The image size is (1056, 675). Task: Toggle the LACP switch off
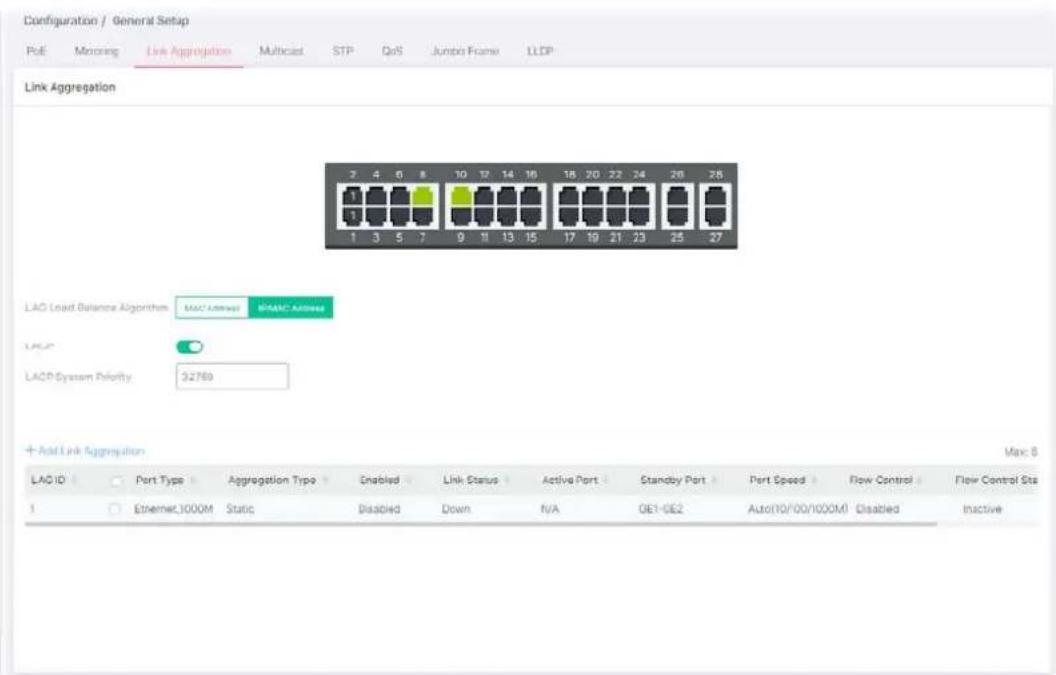[x=189, y=347]
